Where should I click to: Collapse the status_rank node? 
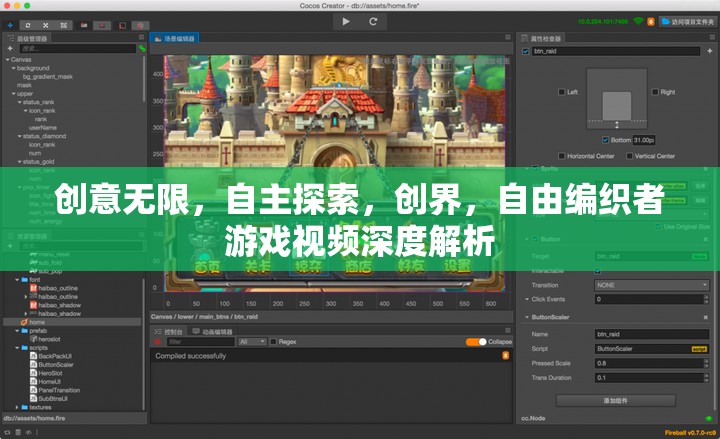click(19, 102)
